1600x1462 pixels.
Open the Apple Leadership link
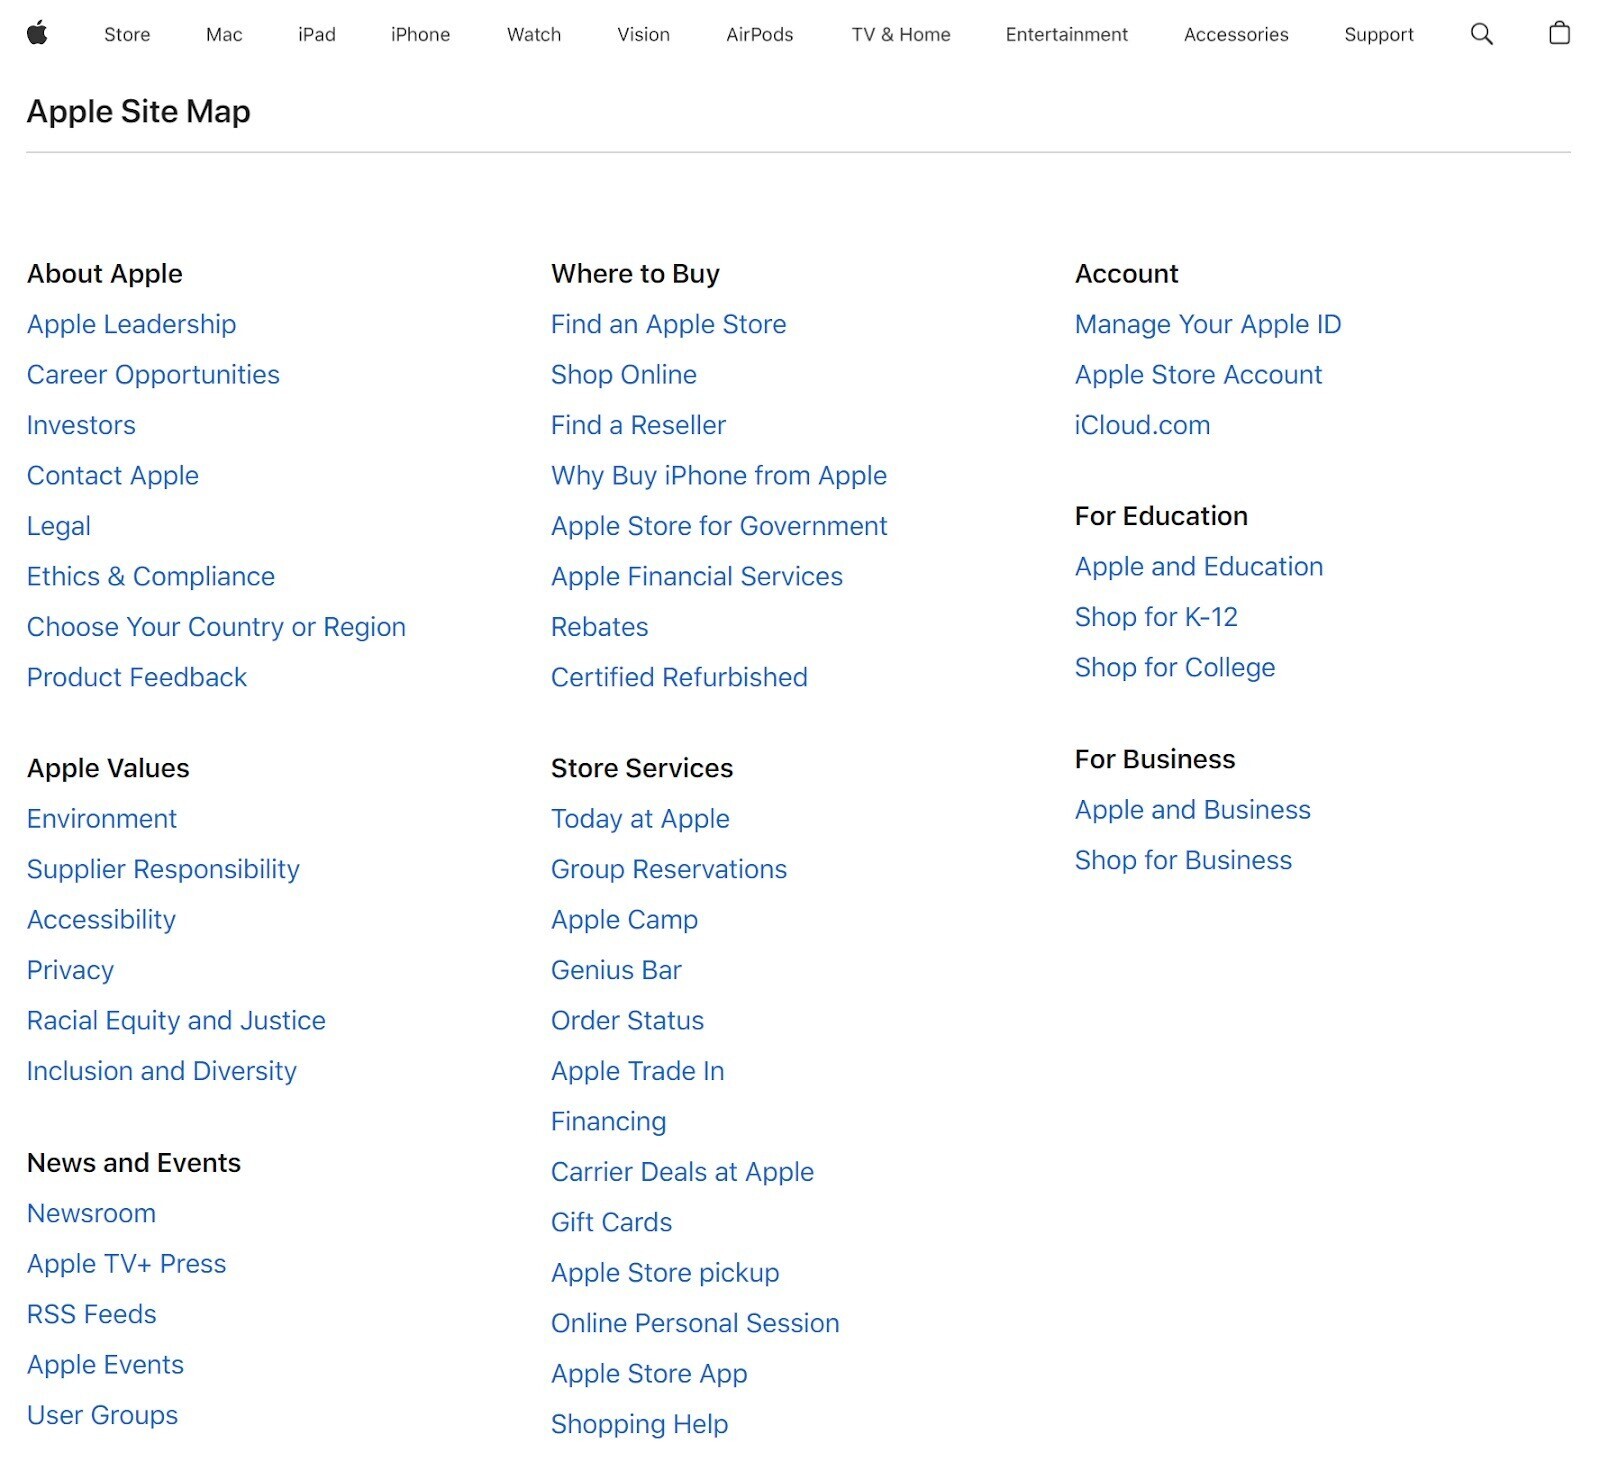pyautogui.click(x=131, y=324)
